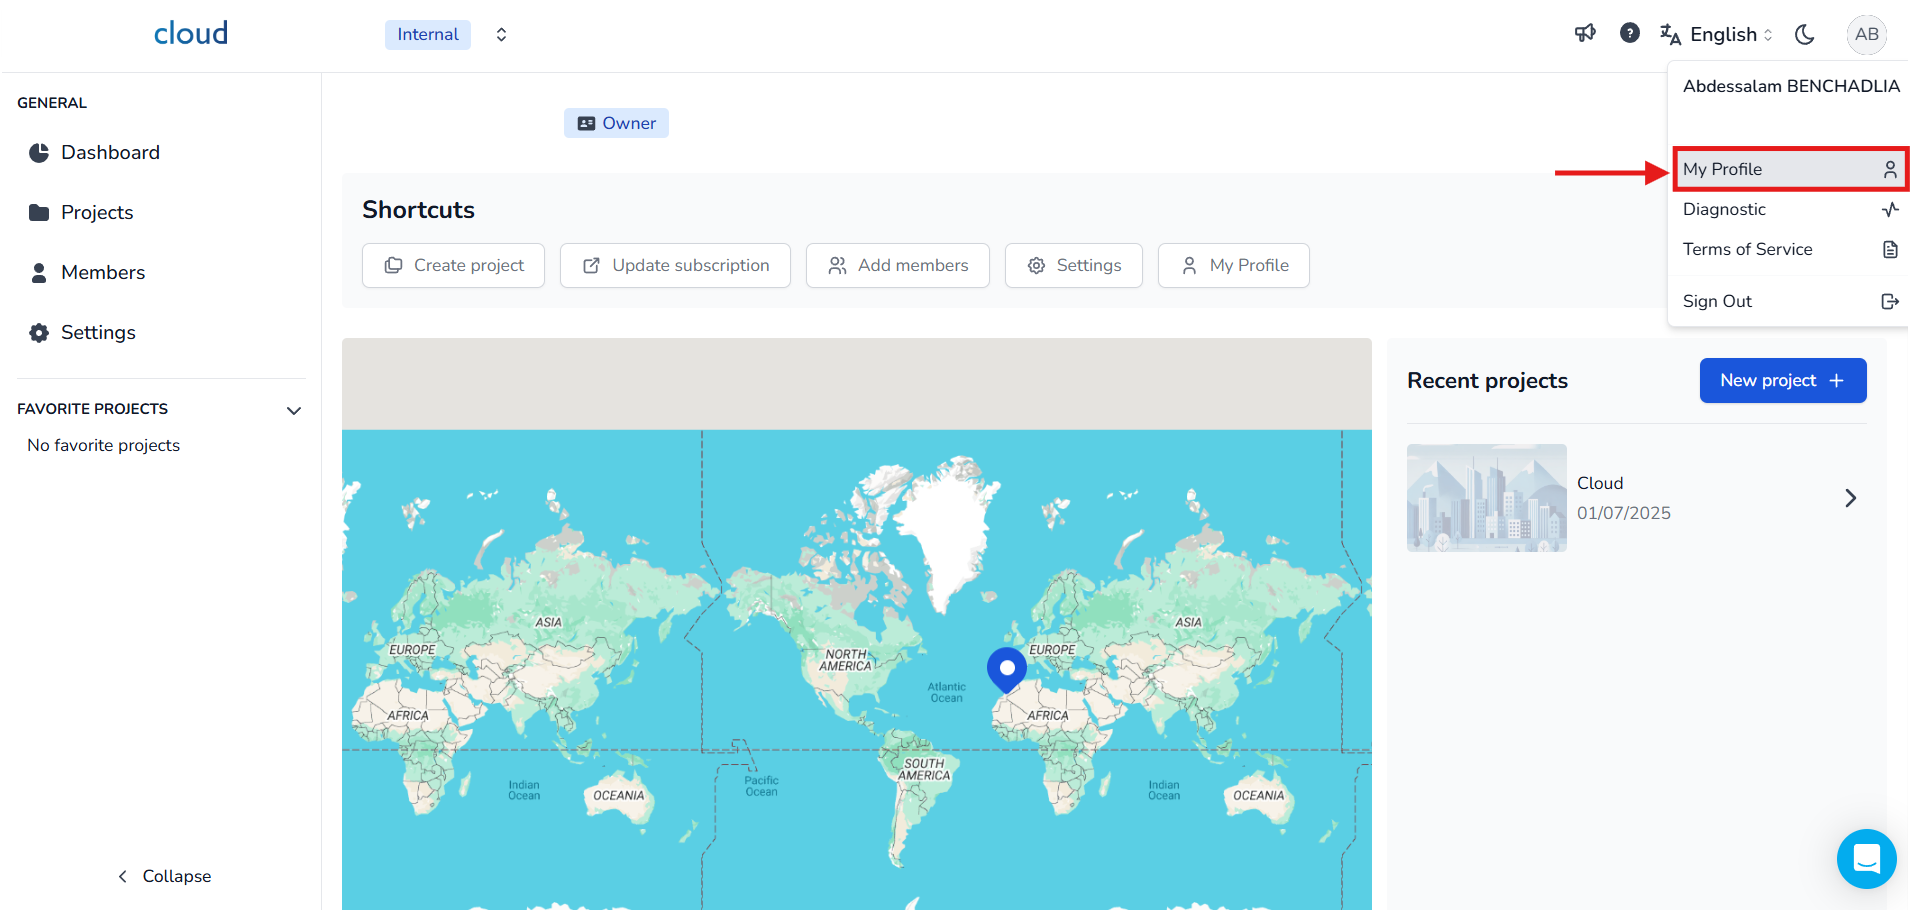This screenshot has width=1910, height=910.
Task: Click the Create project shortcut
Action: point(453,266)
